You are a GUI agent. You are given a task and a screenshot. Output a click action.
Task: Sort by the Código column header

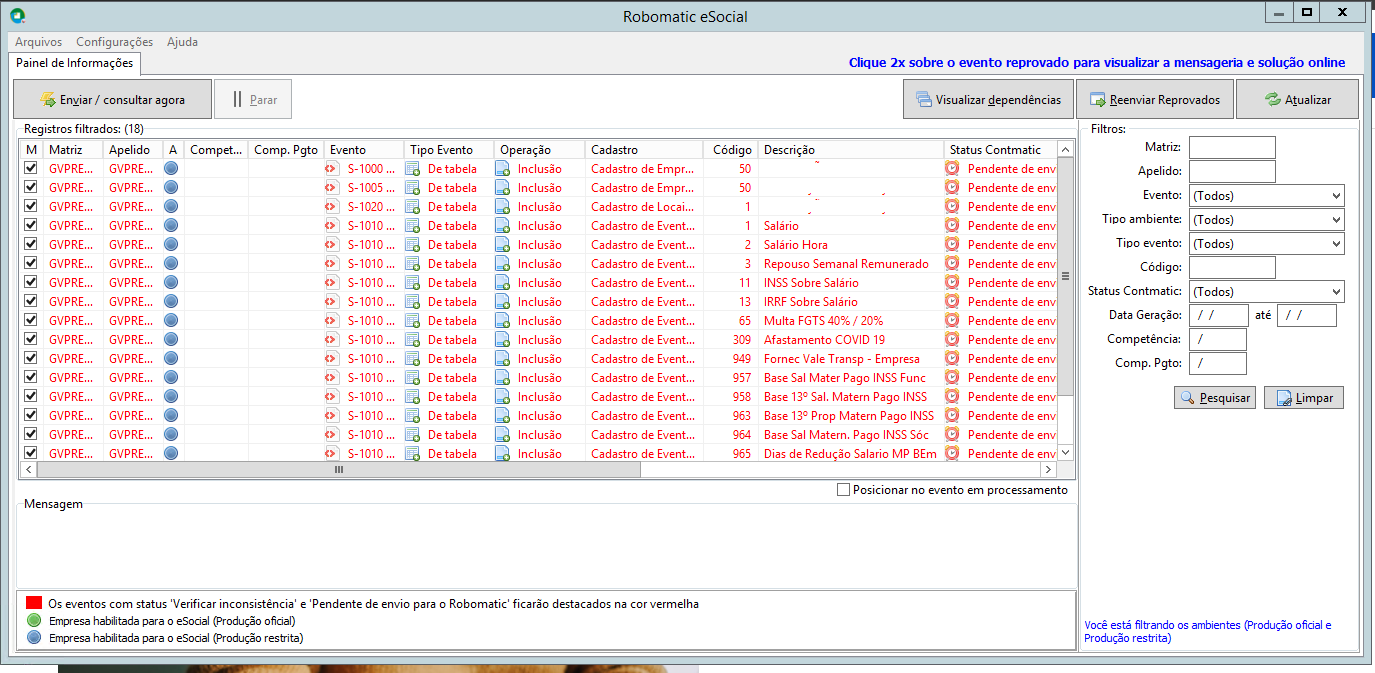(730, 150)
